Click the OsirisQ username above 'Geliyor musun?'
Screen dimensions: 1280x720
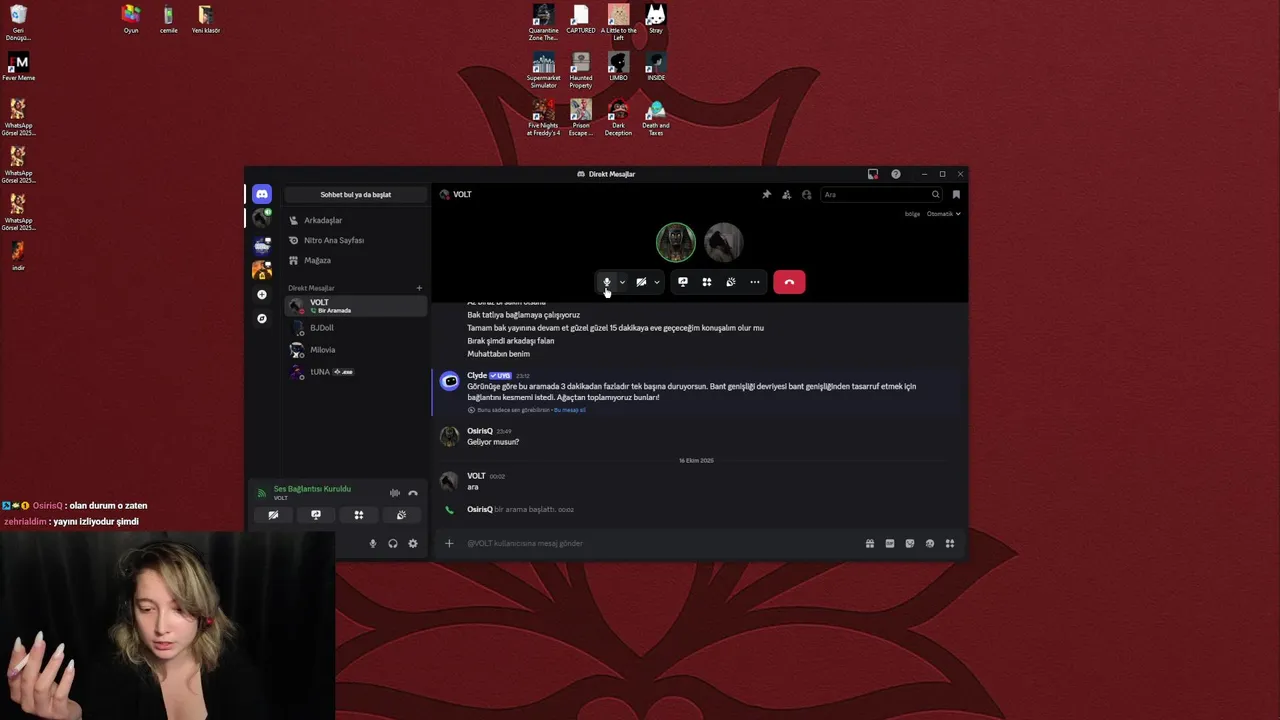point(480,431)
